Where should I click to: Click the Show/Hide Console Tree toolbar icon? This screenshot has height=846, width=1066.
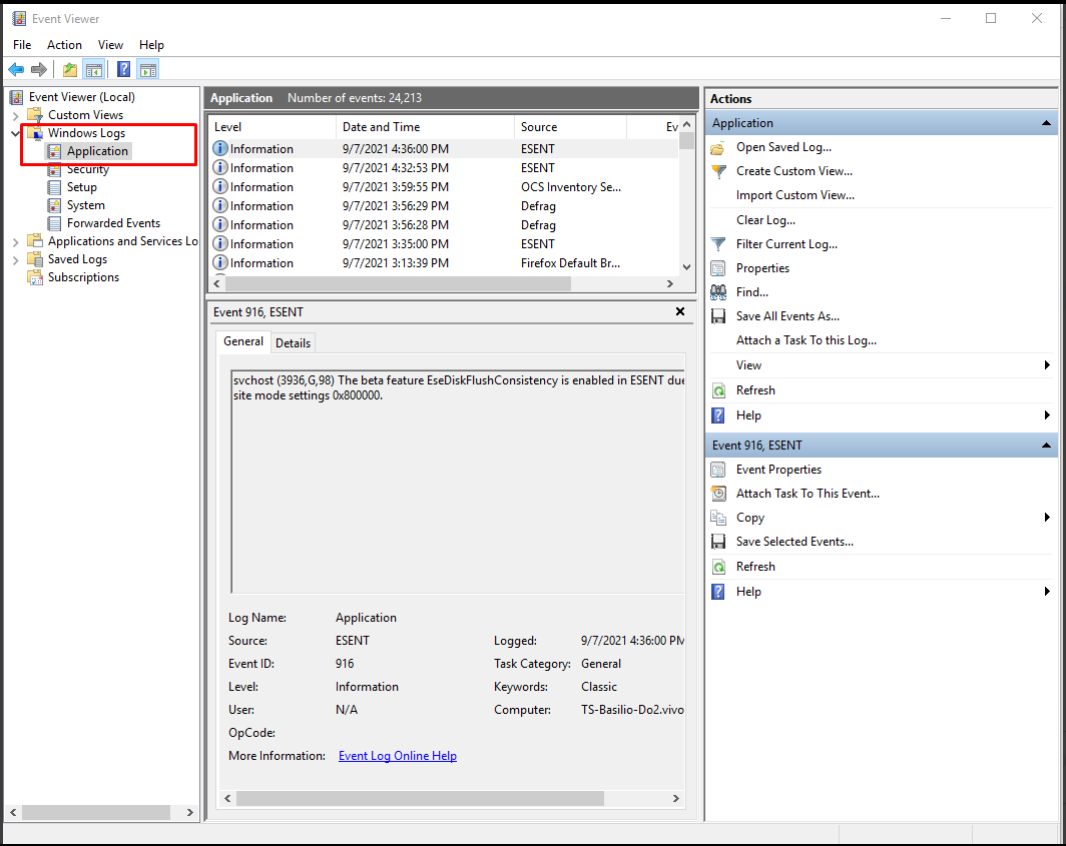tap(93, 68)
